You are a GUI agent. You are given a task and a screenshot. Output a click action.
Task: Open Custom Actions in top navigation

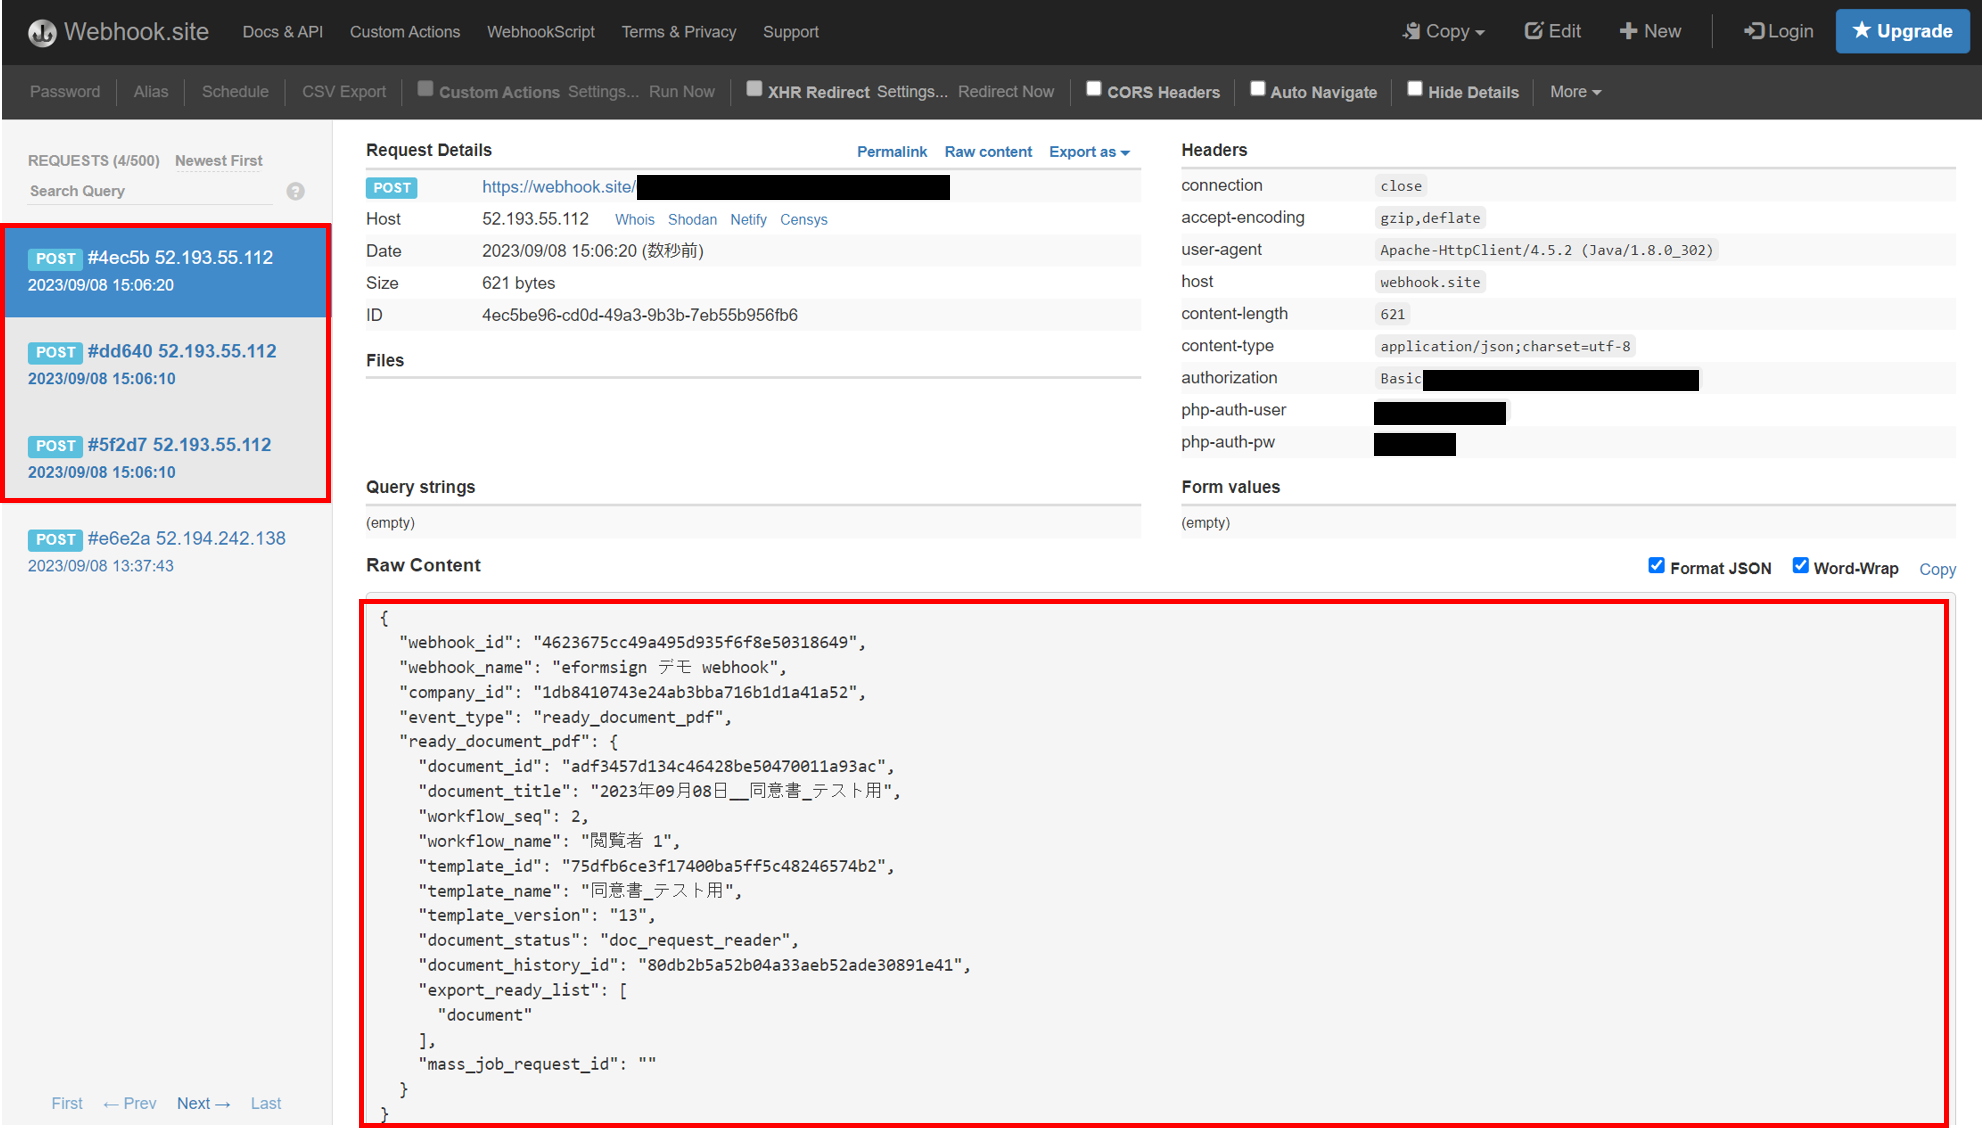click(405, 32)
